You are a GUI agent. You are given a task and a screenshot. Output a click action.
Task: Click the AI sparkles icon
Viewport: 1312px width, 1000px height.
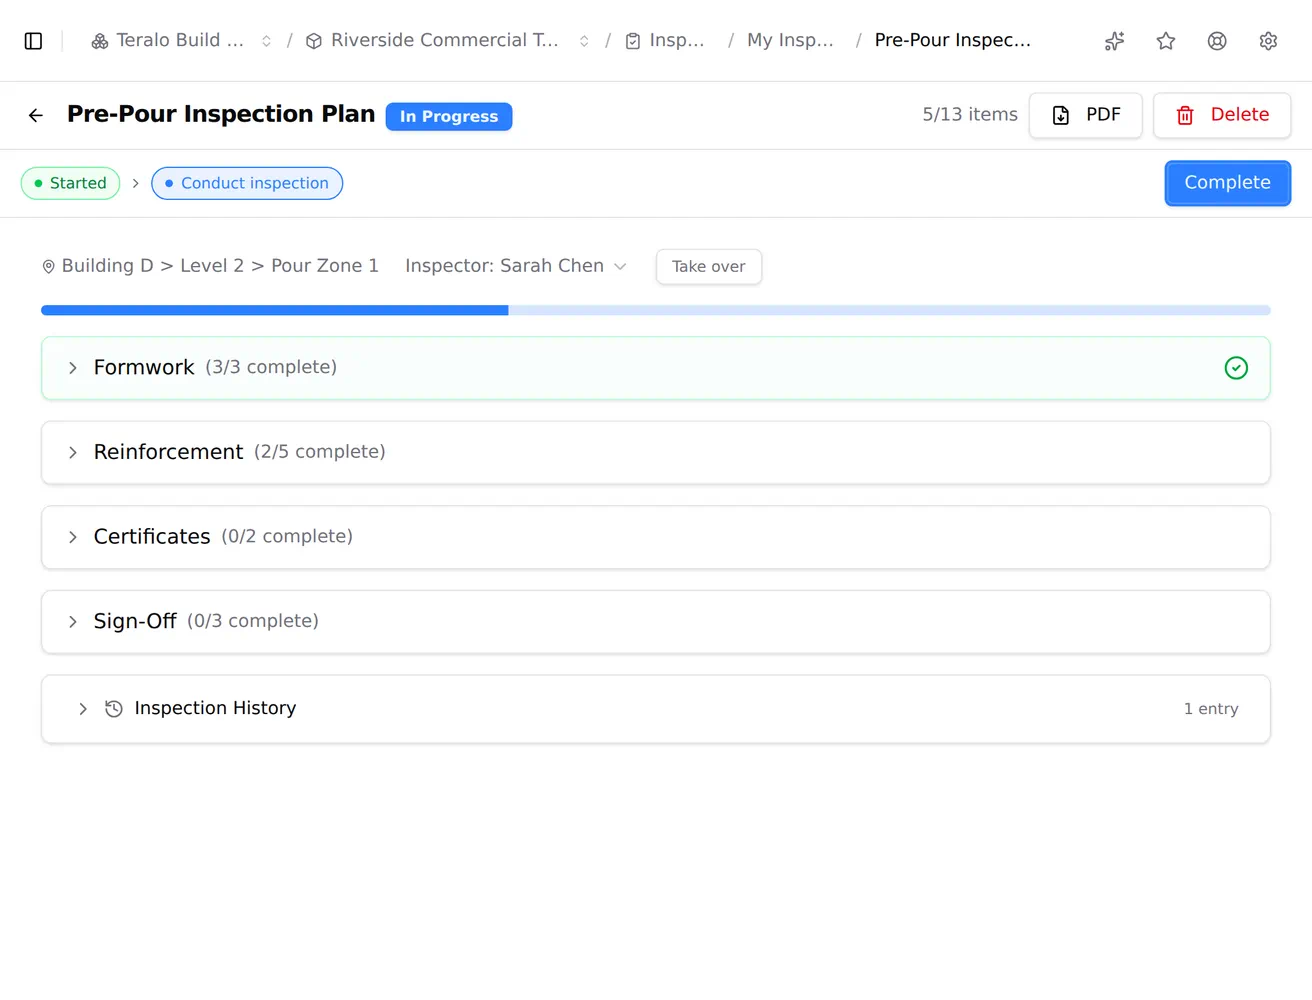pyautogui.click(x=1114, y=41)
